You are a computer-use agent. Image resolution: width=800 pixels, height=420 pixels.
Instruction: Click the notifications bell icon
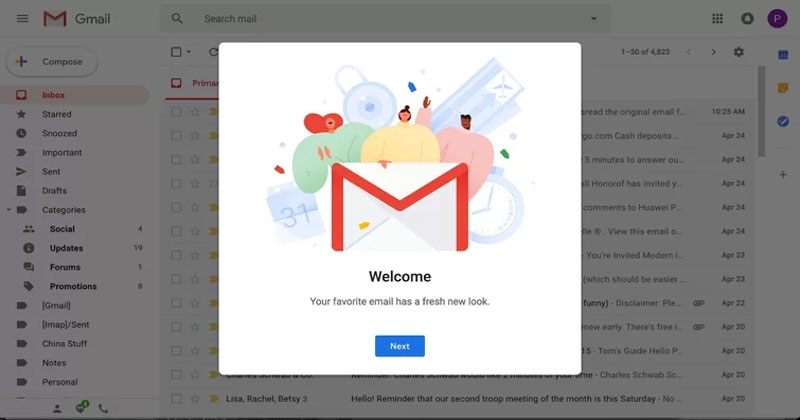coord(747,18)
